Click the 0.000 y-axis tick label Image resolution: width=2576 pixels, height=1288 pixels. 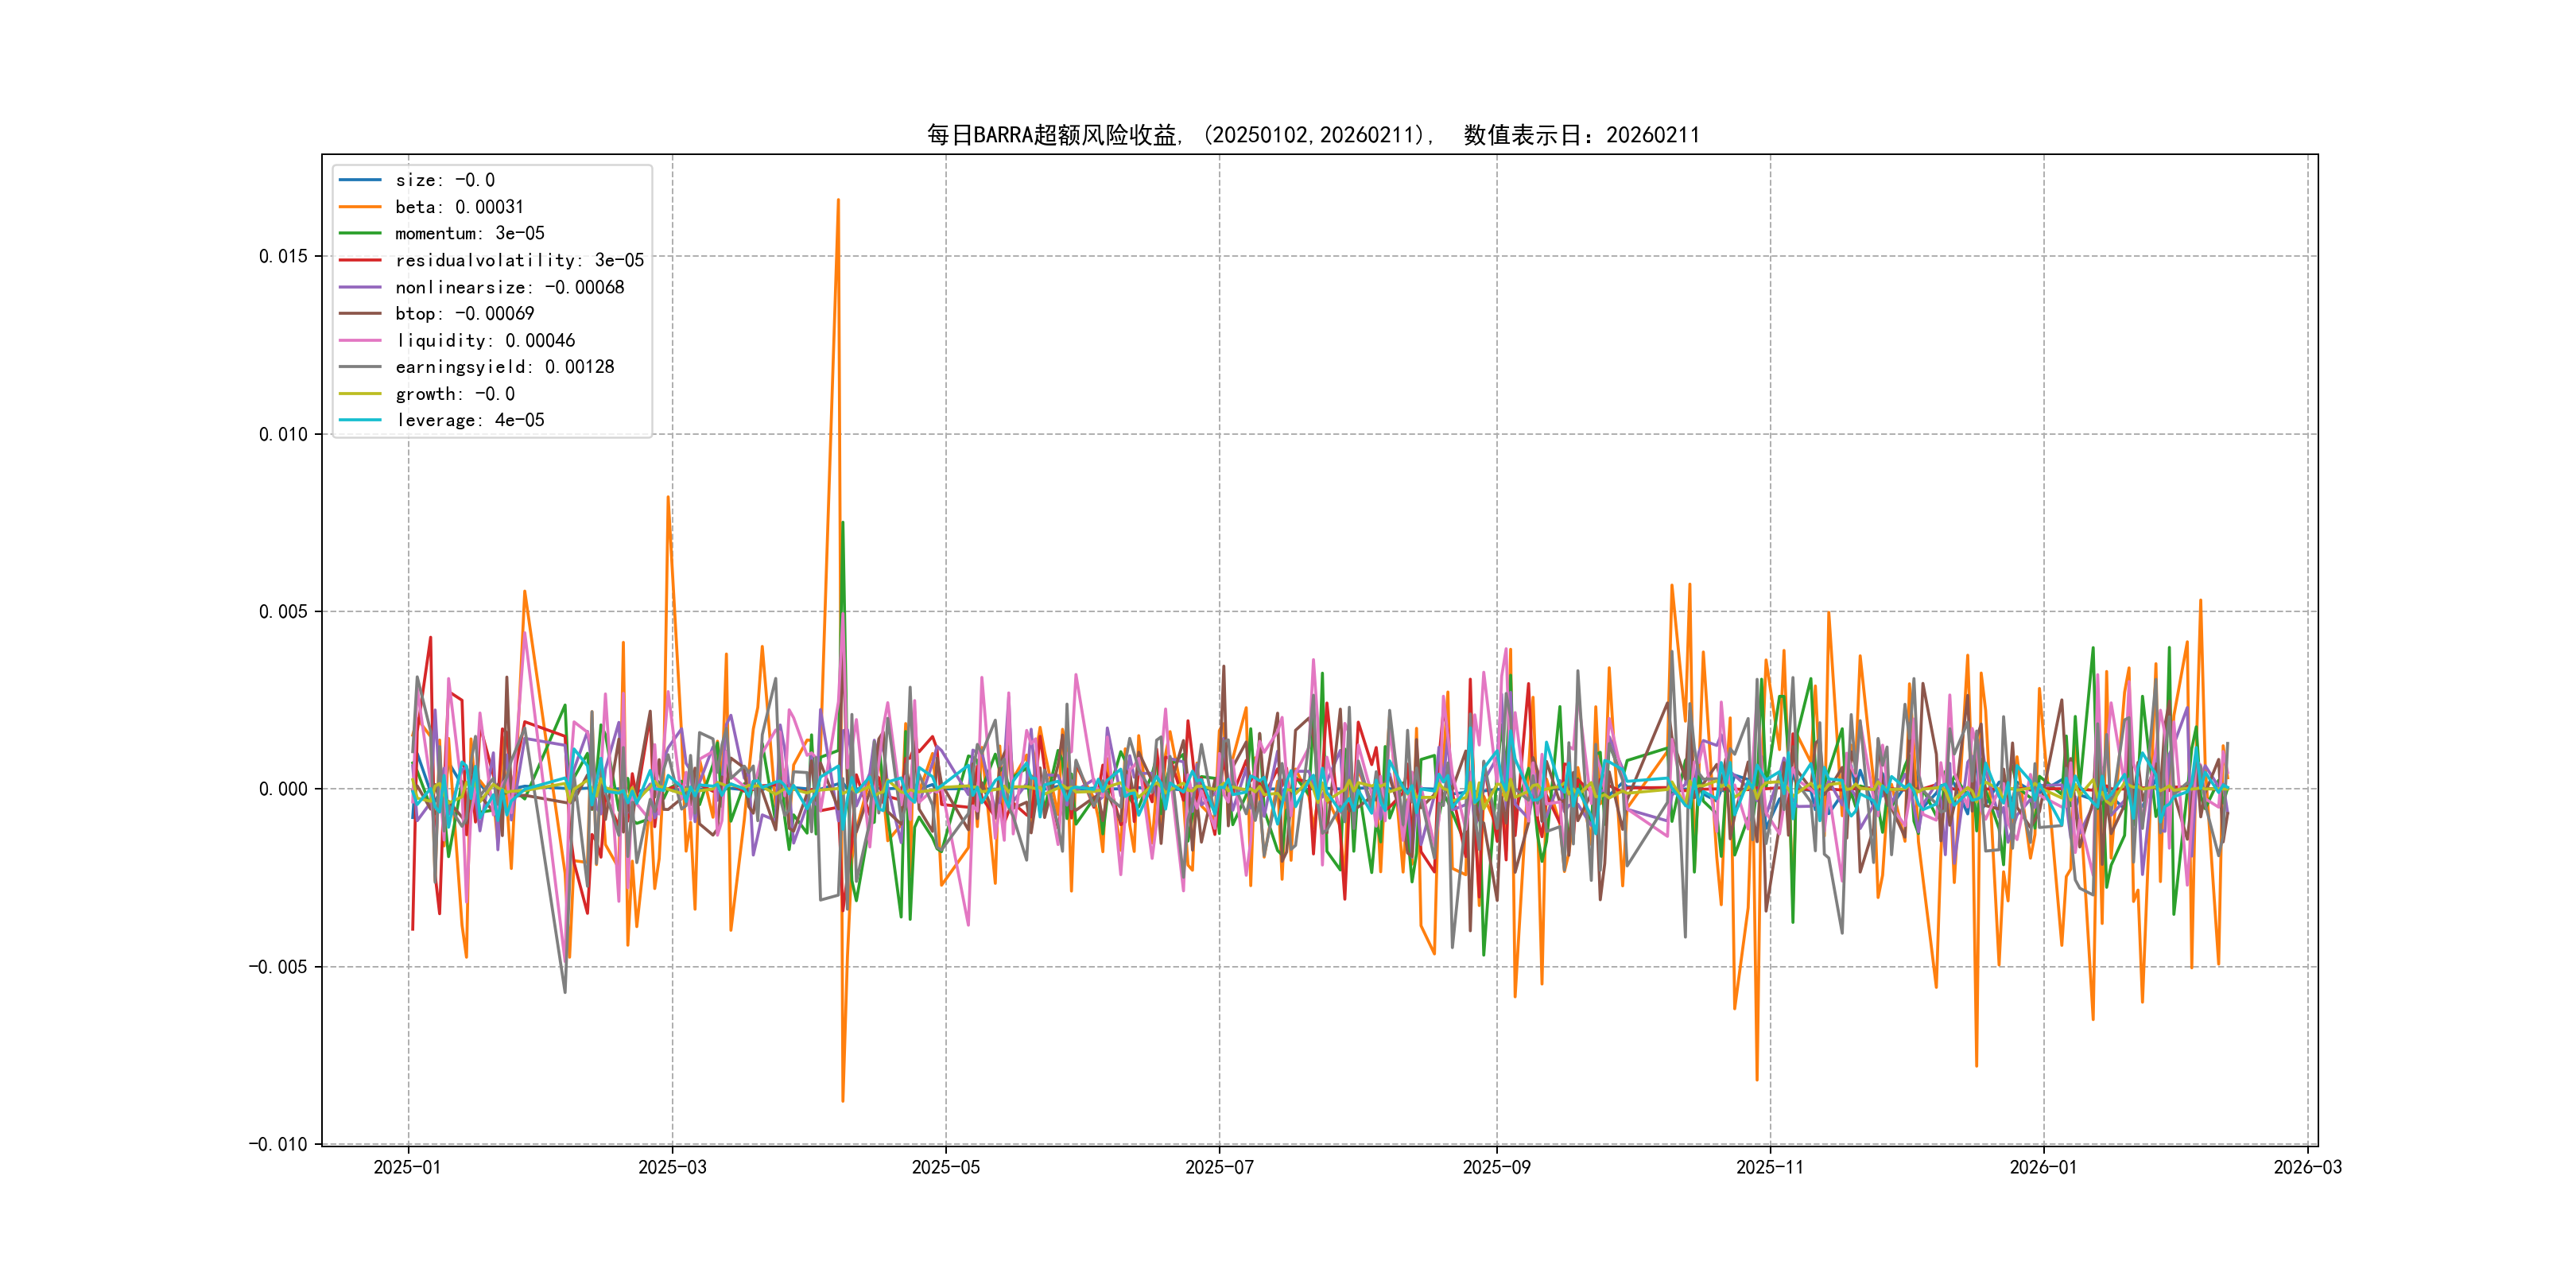click(x=283, y=789)
